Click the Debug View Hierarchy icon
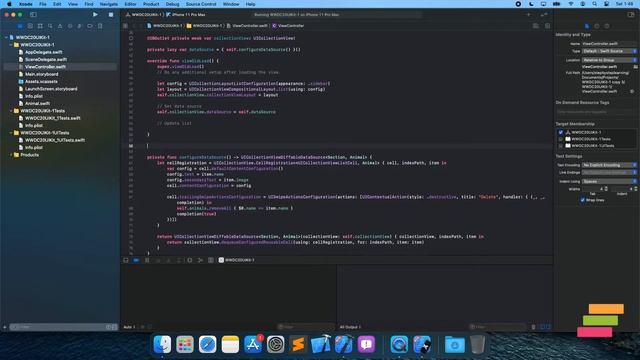Viewport: 640px width, 360px height. click(x=189, y=260)
